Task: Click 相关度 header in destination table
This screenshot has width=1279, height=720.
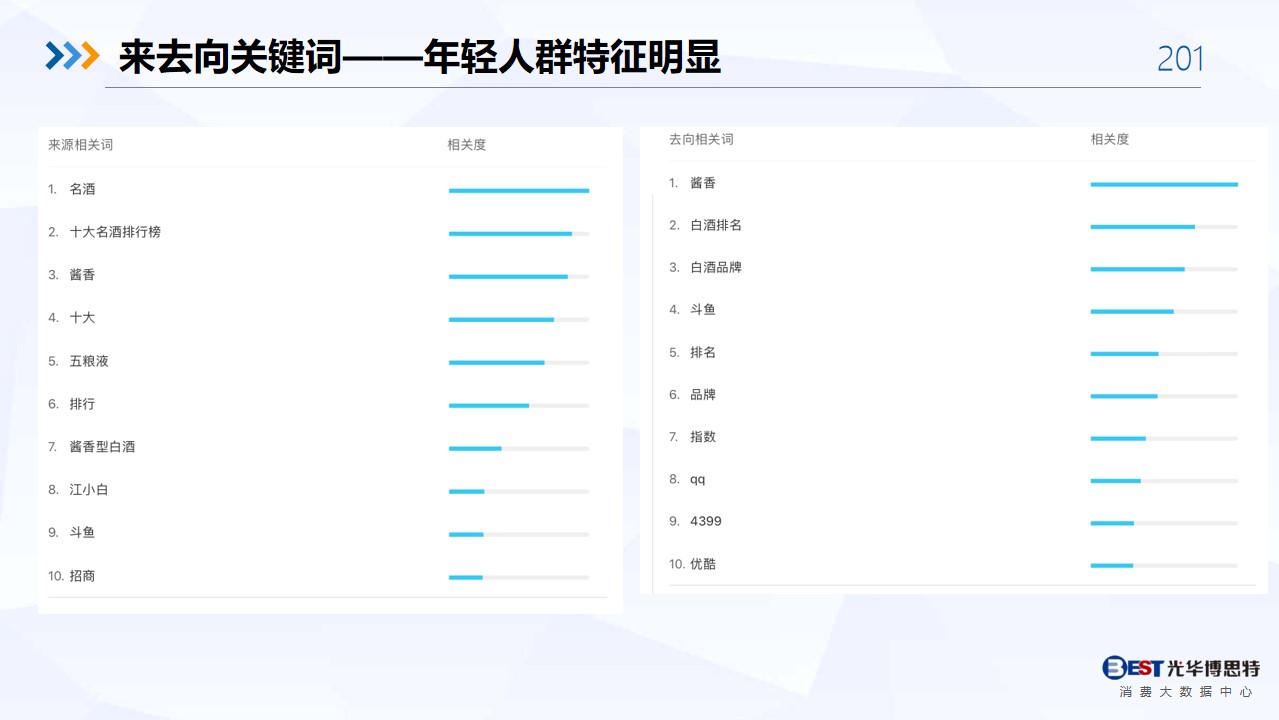Action: point(1110,139)
